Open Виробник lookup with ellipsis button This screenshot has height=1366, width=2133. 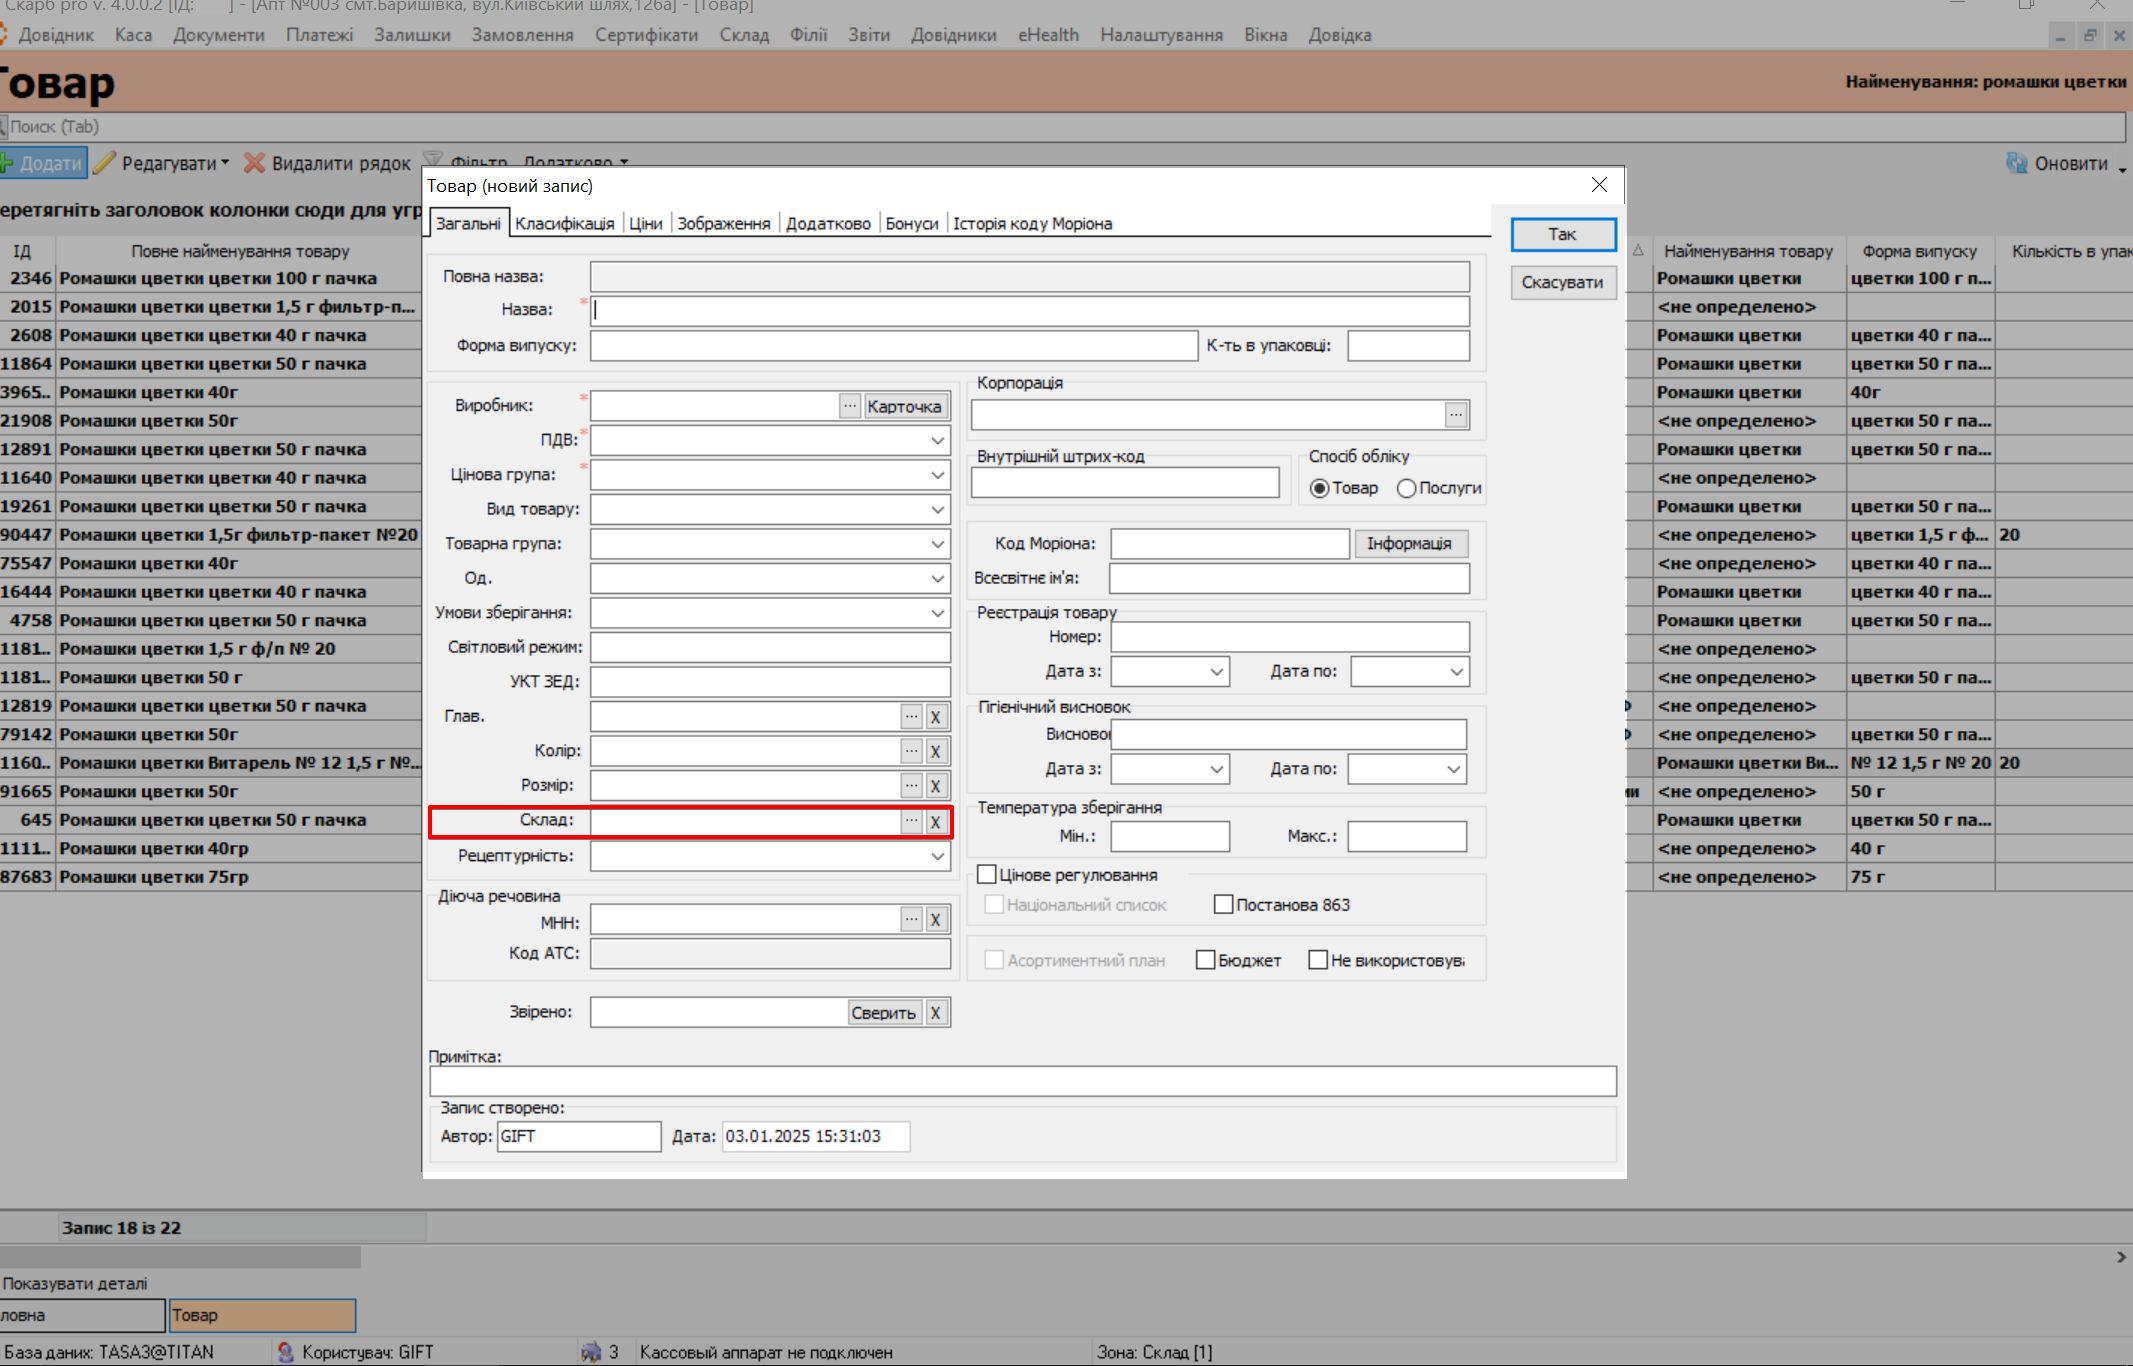[x=849, y=406]
